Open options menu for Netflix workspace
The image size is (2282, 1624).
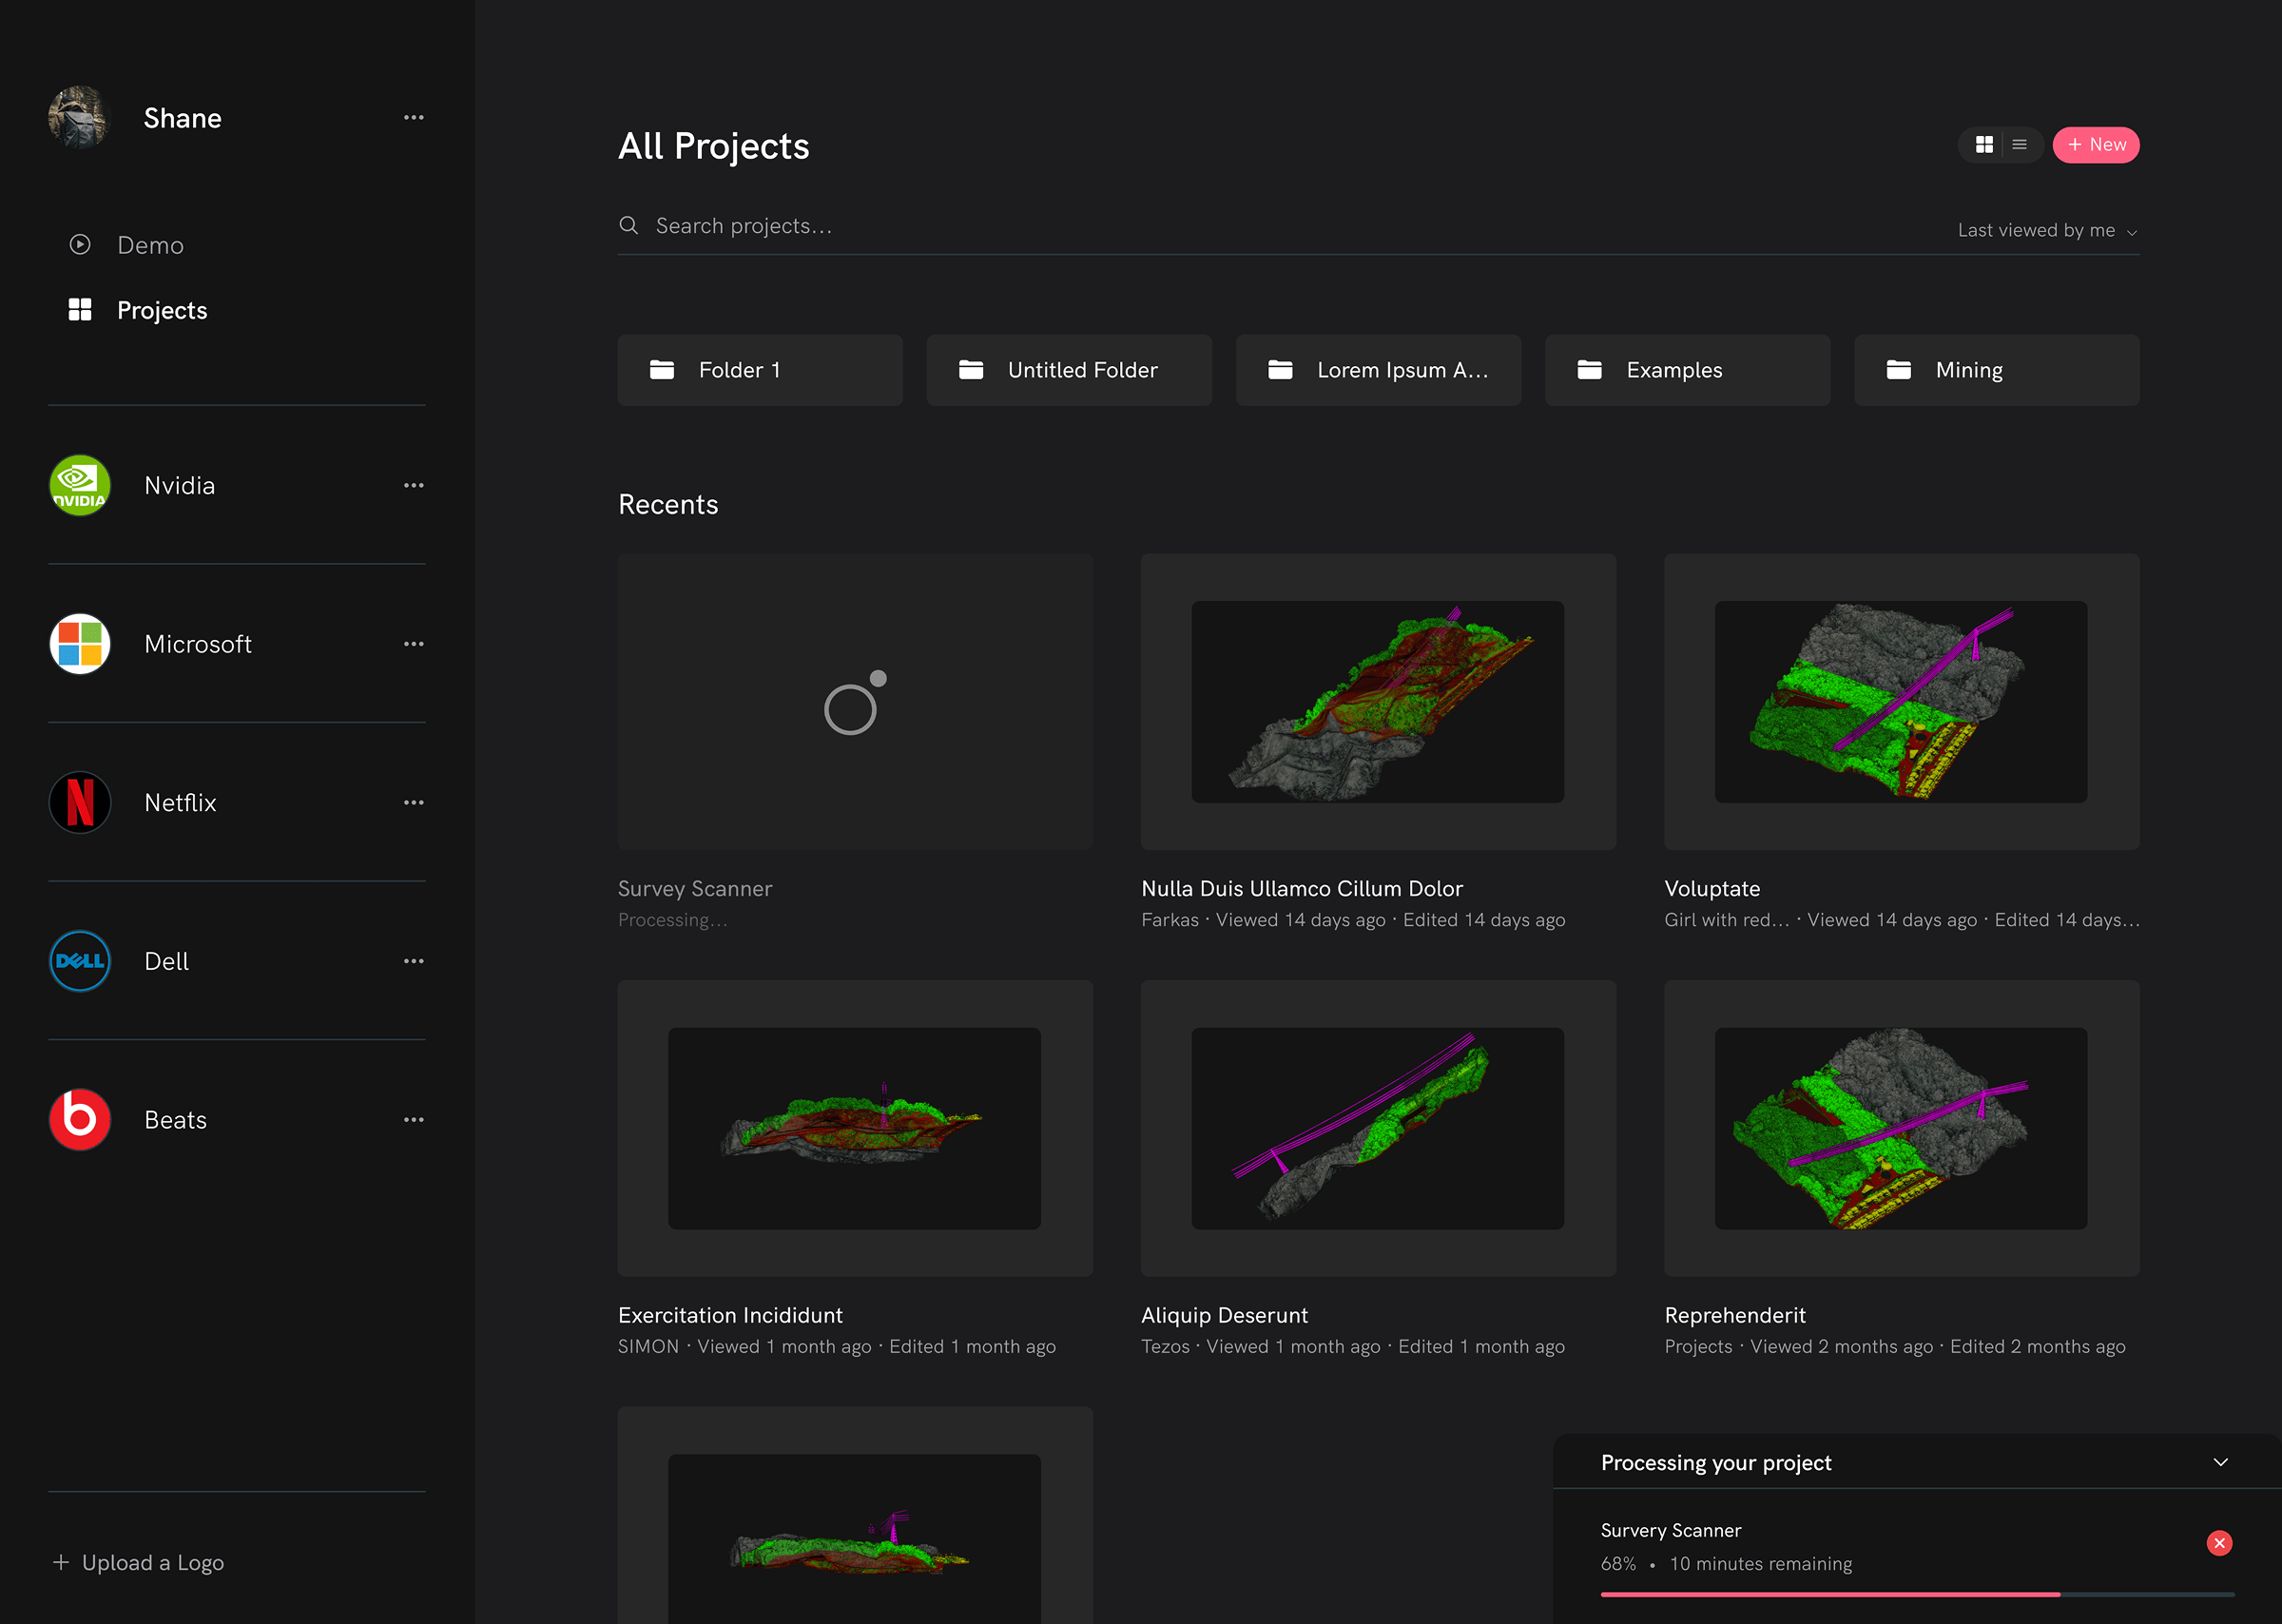pyautogui.click(x=414, y=802)
